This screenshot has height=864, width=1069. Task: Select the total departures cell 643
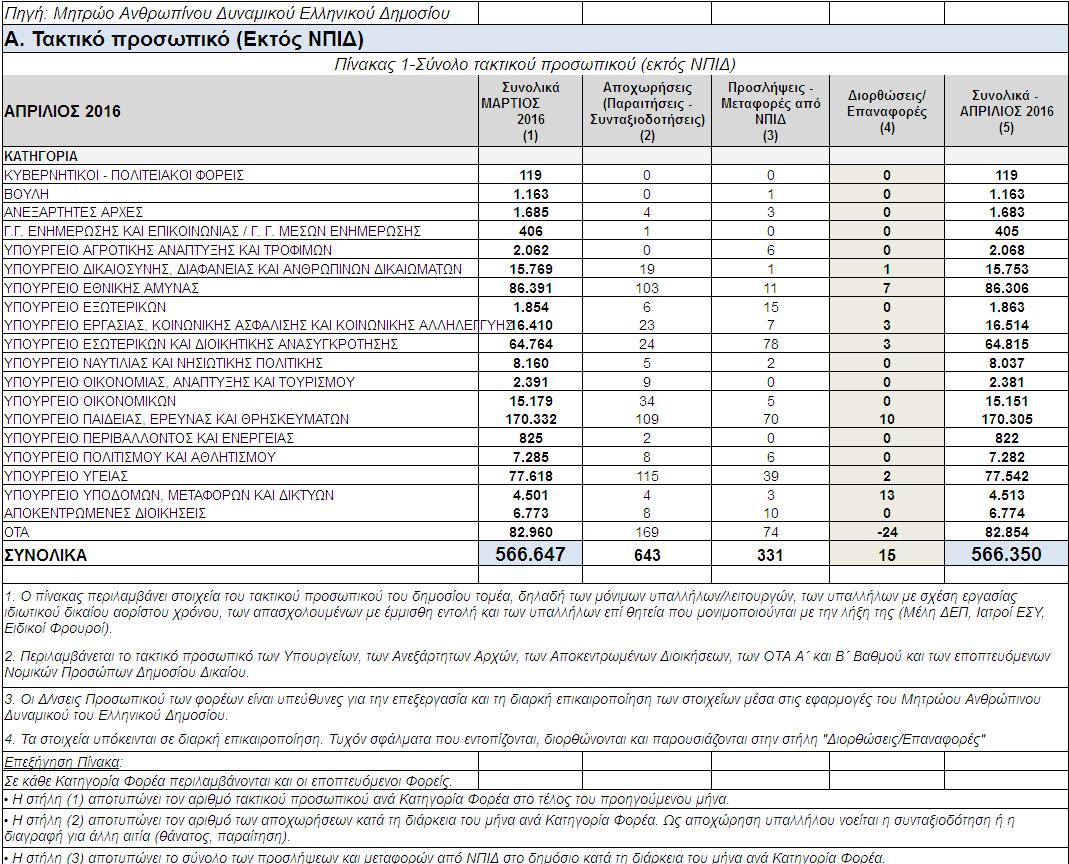pos(647,555)
